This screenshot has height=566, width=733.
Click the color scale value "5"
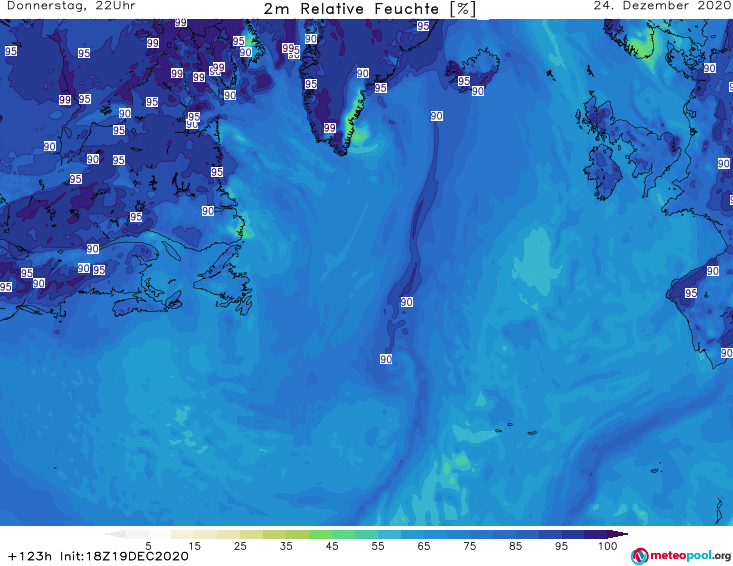pyautogui.click(x=148, y=545)
